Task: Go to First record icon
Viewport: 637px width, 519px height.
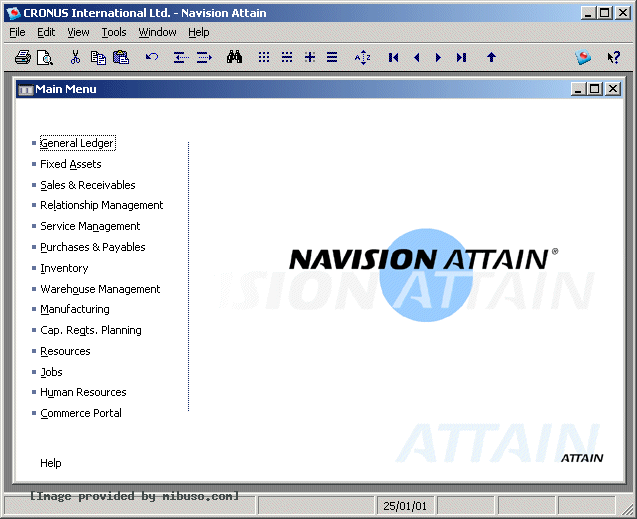Action: point(393,58)
